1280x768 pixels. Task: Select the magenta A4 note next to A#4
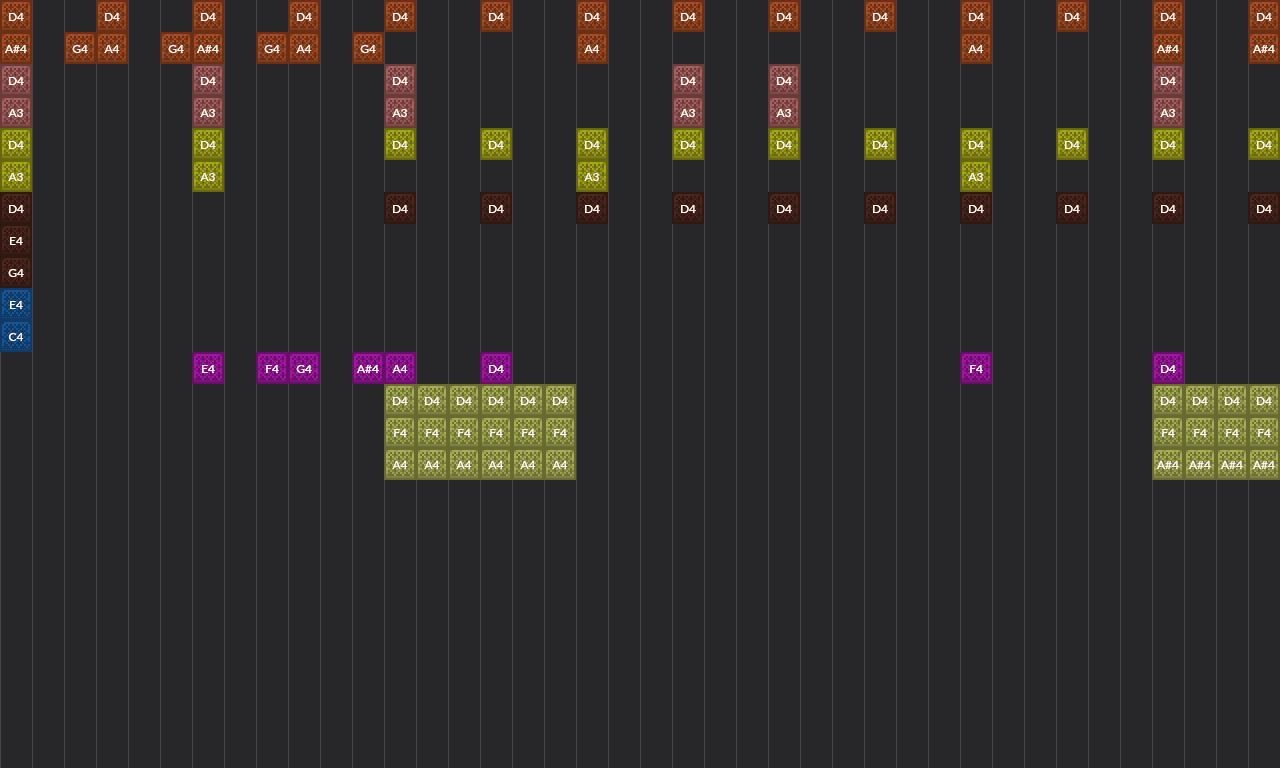coord(400,368)
